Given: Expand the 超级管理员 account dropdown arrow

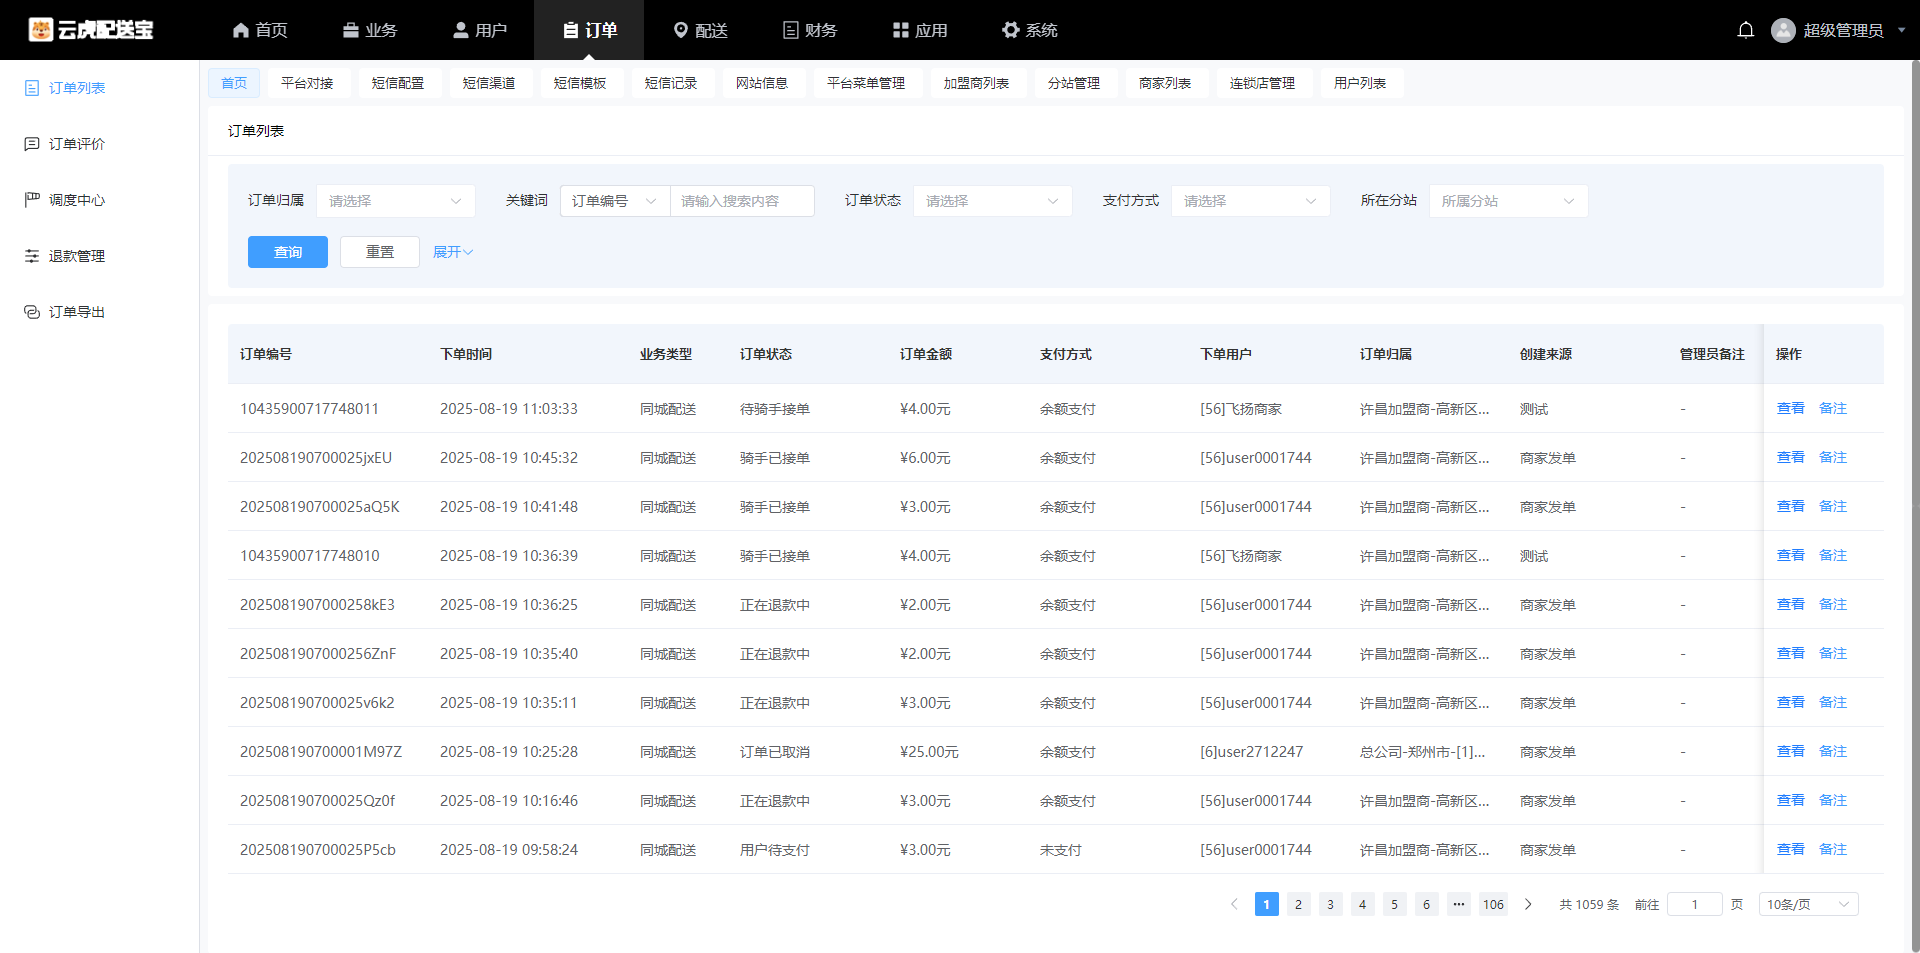Looking at the screenshot, I should click(x=1901, y=30).
